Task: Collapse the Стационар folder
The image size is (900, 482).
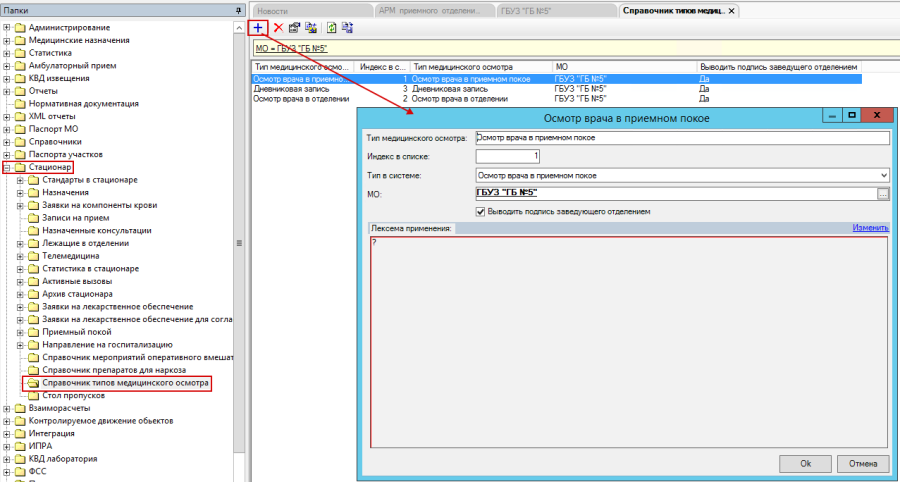Action: click(x=7, y=168)
